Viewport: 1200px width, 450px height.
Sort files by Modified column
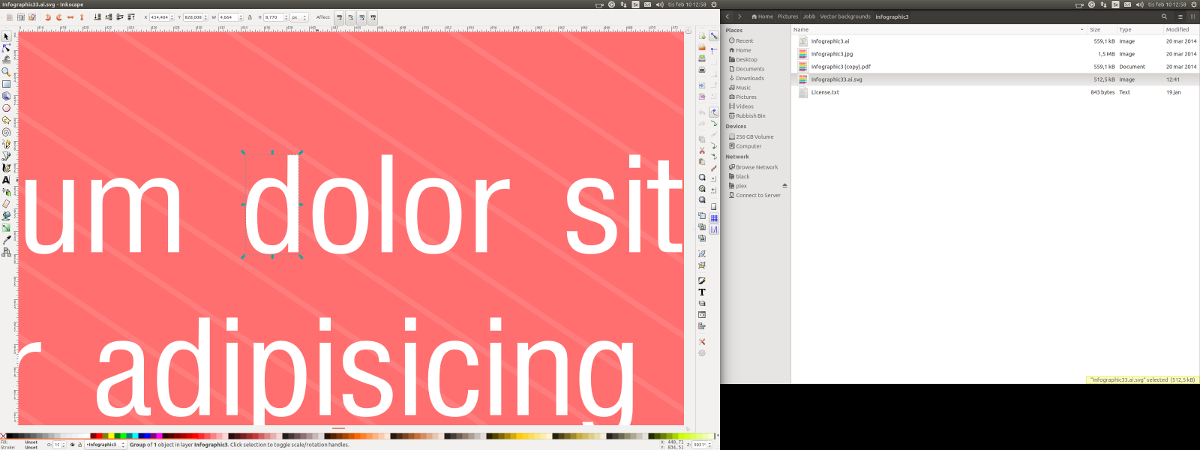(1177, 30)
